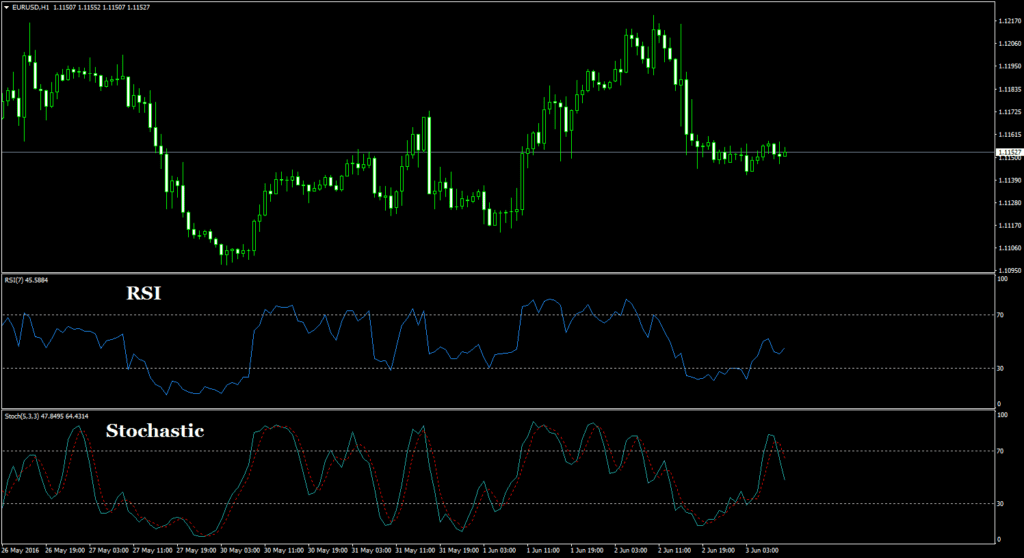Screen dimensions: 1024x558
Task: Click price axis label 1.10950
Action: (1010, 270)
